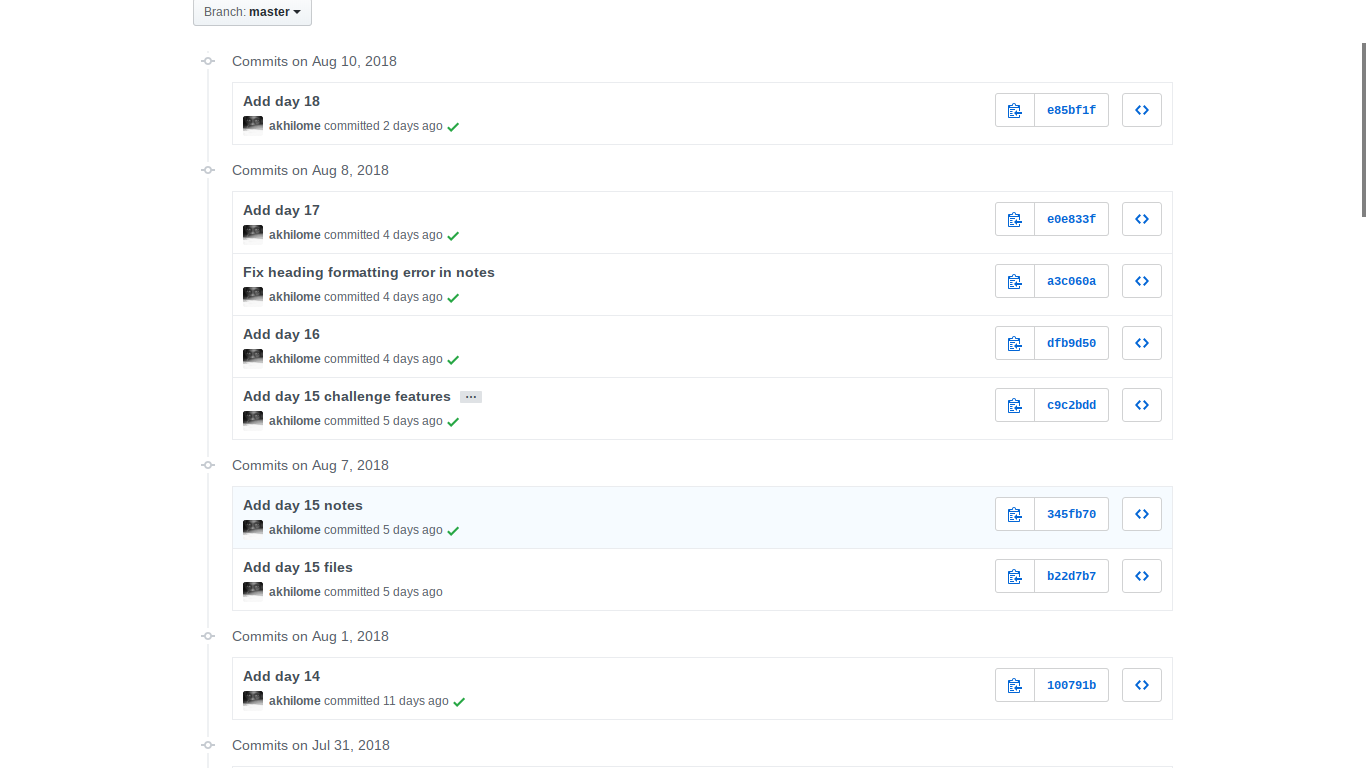Screen dimensions: 1366x768
Task: Copy full SHA for commit 345fb70
Action: 1015,514
